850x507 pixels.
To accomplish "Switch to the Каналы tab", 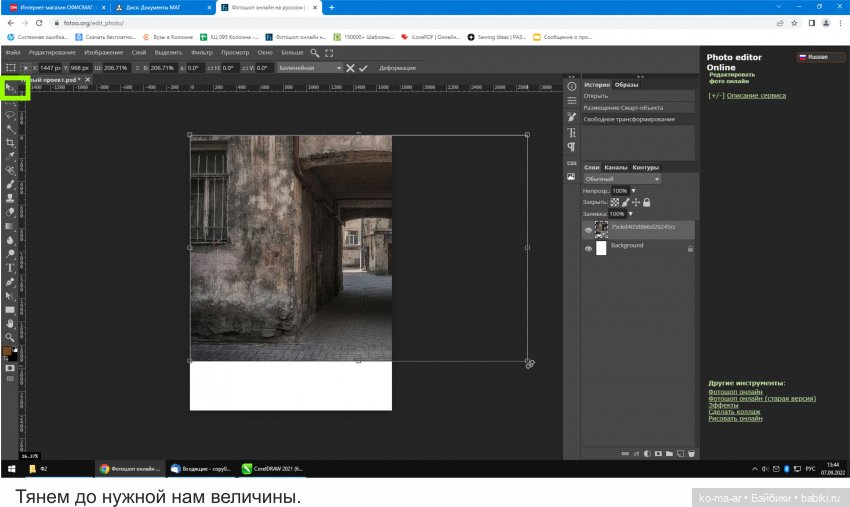I will coord(616,167).
